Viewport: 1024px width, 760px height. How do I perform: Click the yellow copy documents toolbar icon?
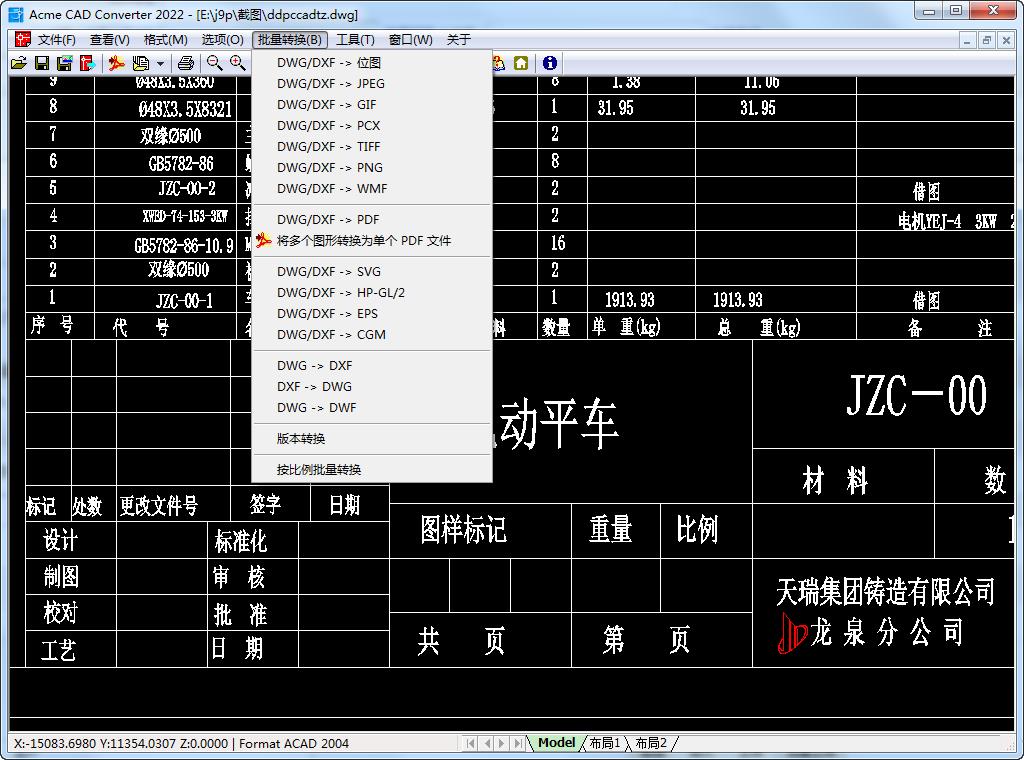coord(140,63)
